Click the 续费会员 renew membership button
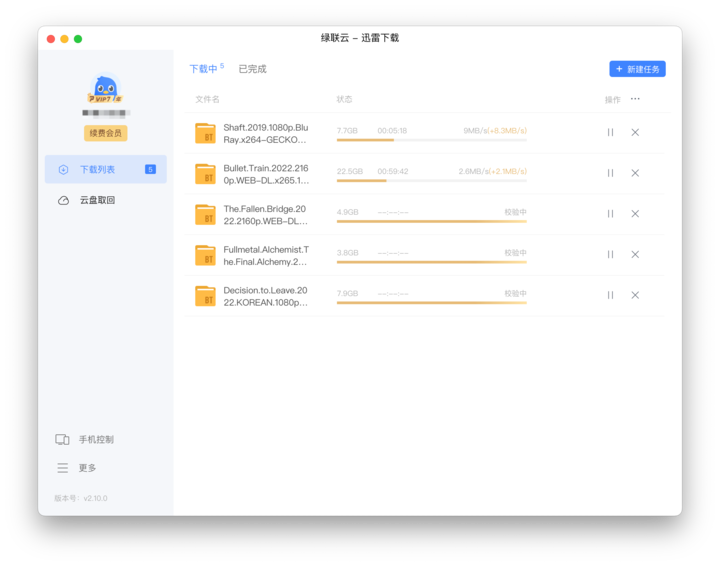The image size is (720, 566). point(106,133)
